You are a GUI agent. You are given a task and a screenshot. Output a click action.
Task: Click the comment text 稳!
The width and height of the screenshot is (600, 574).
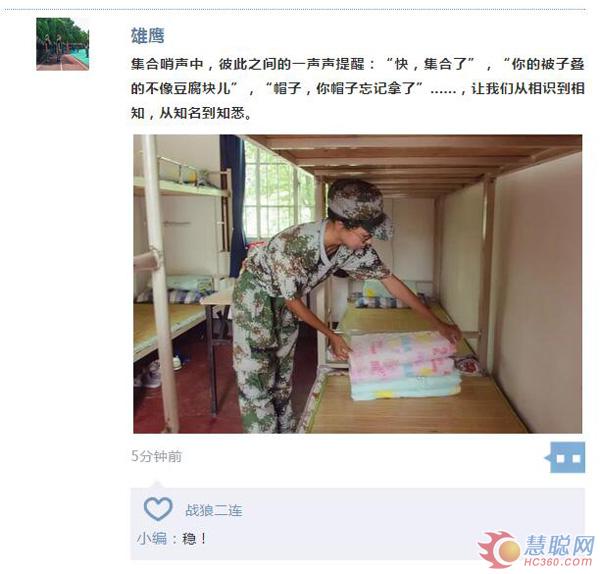pos(195,539)
